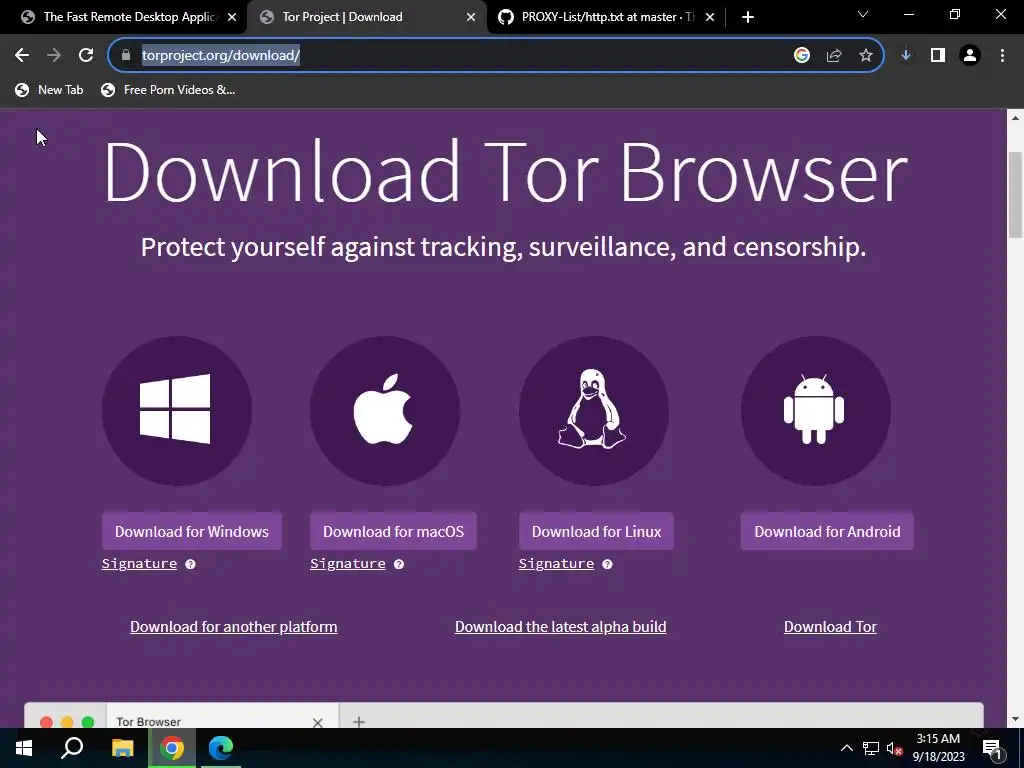Open the macOS Signature link
1024x768 pixels.
(347, 564)
